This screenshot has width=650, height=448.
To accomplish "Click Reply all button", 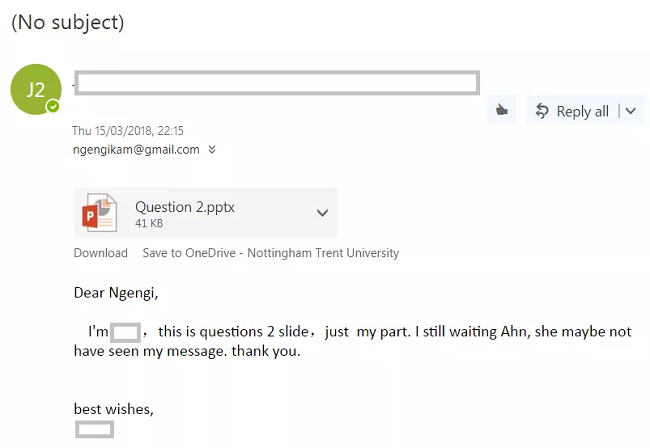I will click(572, 111).
